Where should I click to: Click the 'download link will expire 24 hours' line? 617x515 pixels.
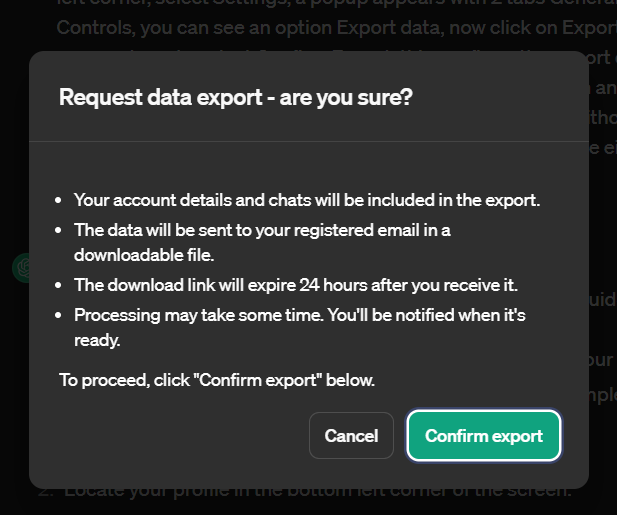[x=296, y=285]
